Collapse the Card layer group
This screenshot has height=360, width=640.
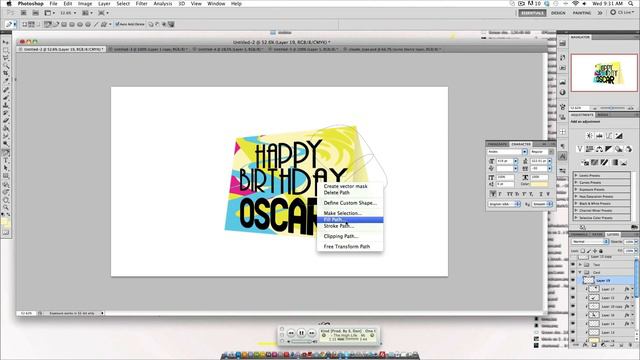pos(580,272)
